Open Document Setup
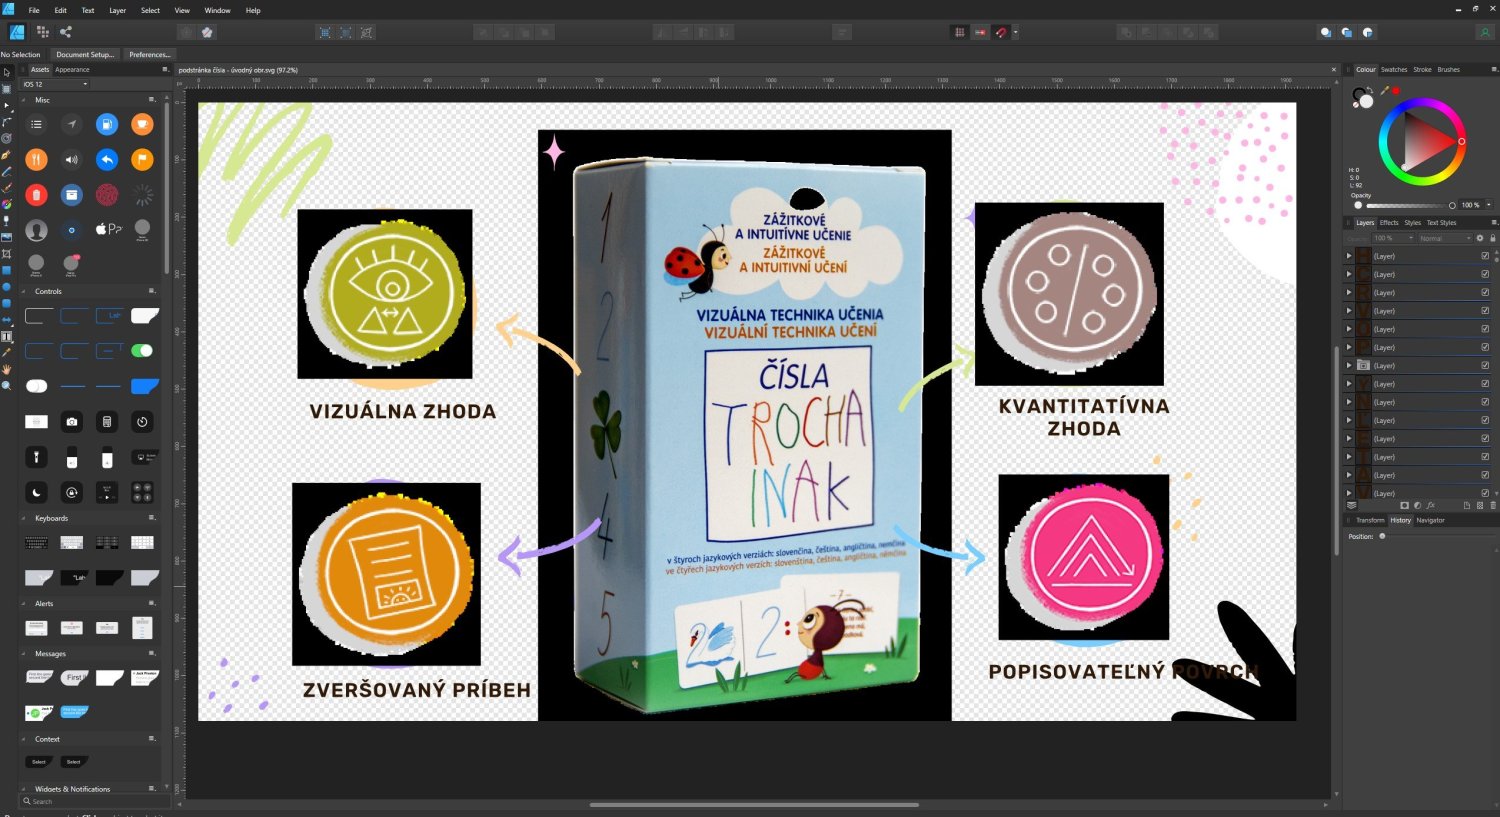 85,54
